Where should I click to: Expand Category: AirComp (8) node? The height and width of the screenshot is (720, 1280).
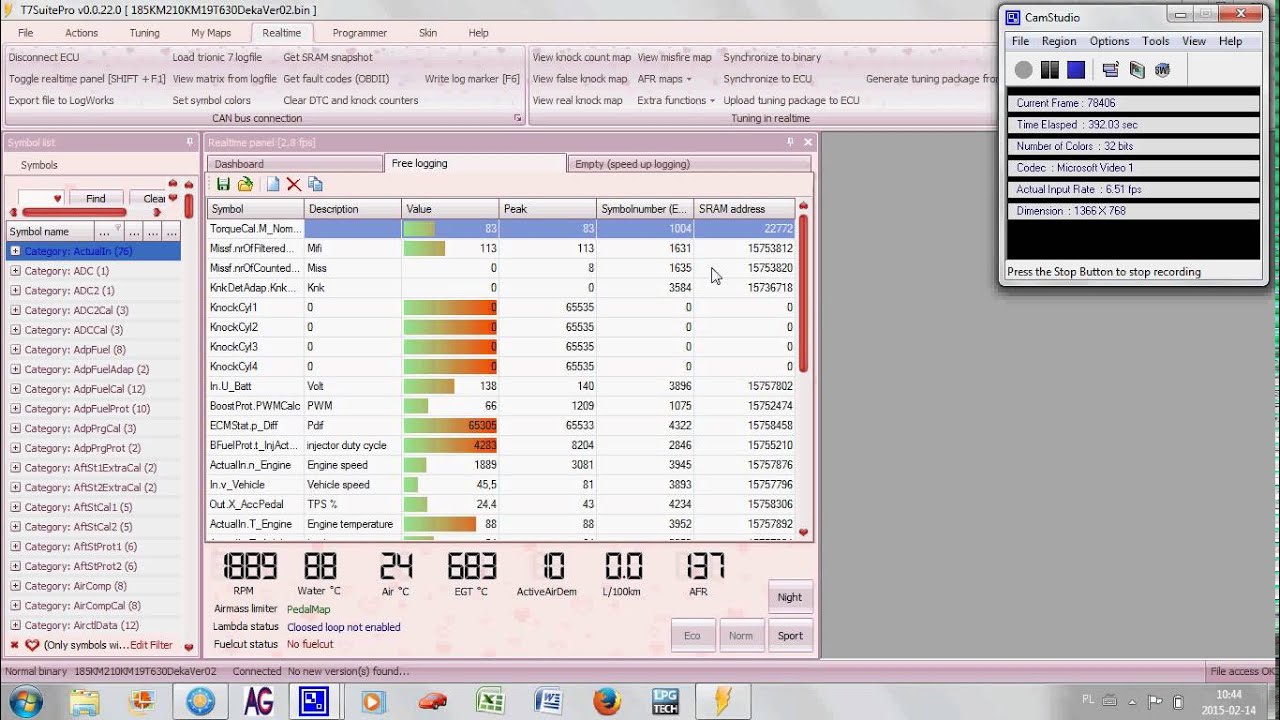15,586
